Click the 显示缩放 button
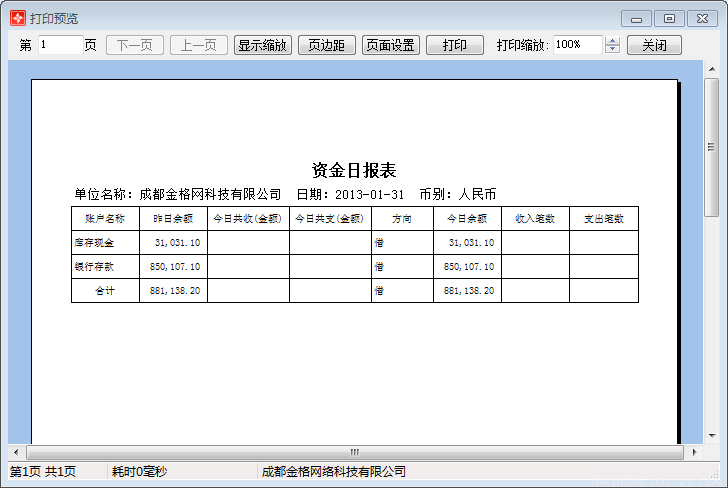Viewport: 728px width, 488px height. click(x=262, y=45)
